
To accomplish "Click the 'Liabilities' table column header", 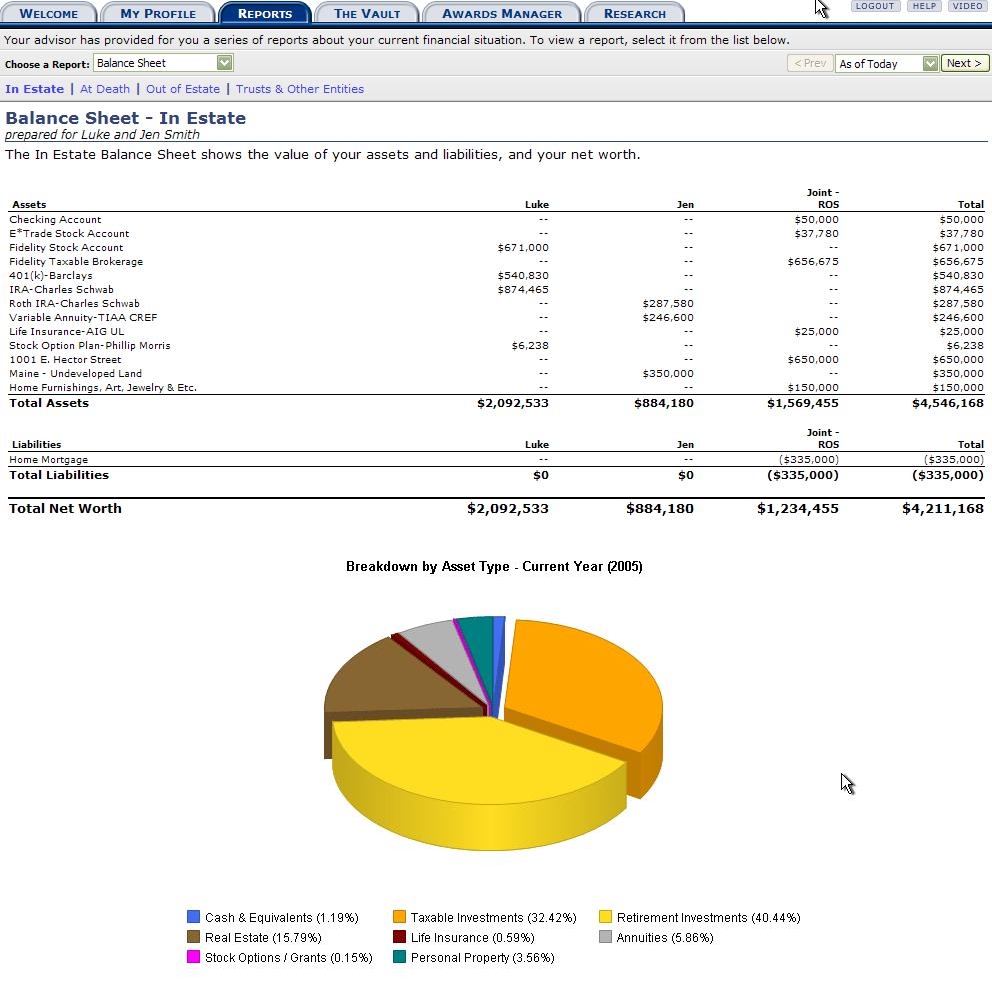I will [37, 445].
